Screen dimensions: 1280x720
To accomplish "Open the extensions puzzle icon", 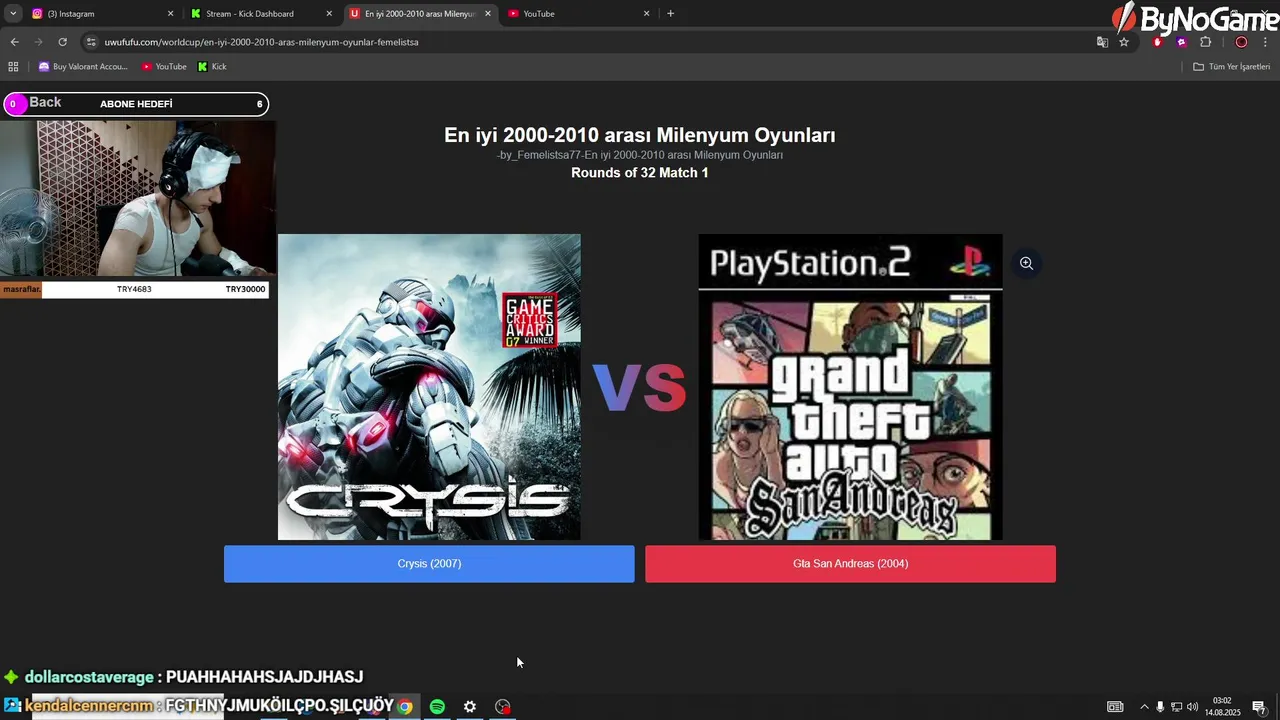I will pos(1205,42).
